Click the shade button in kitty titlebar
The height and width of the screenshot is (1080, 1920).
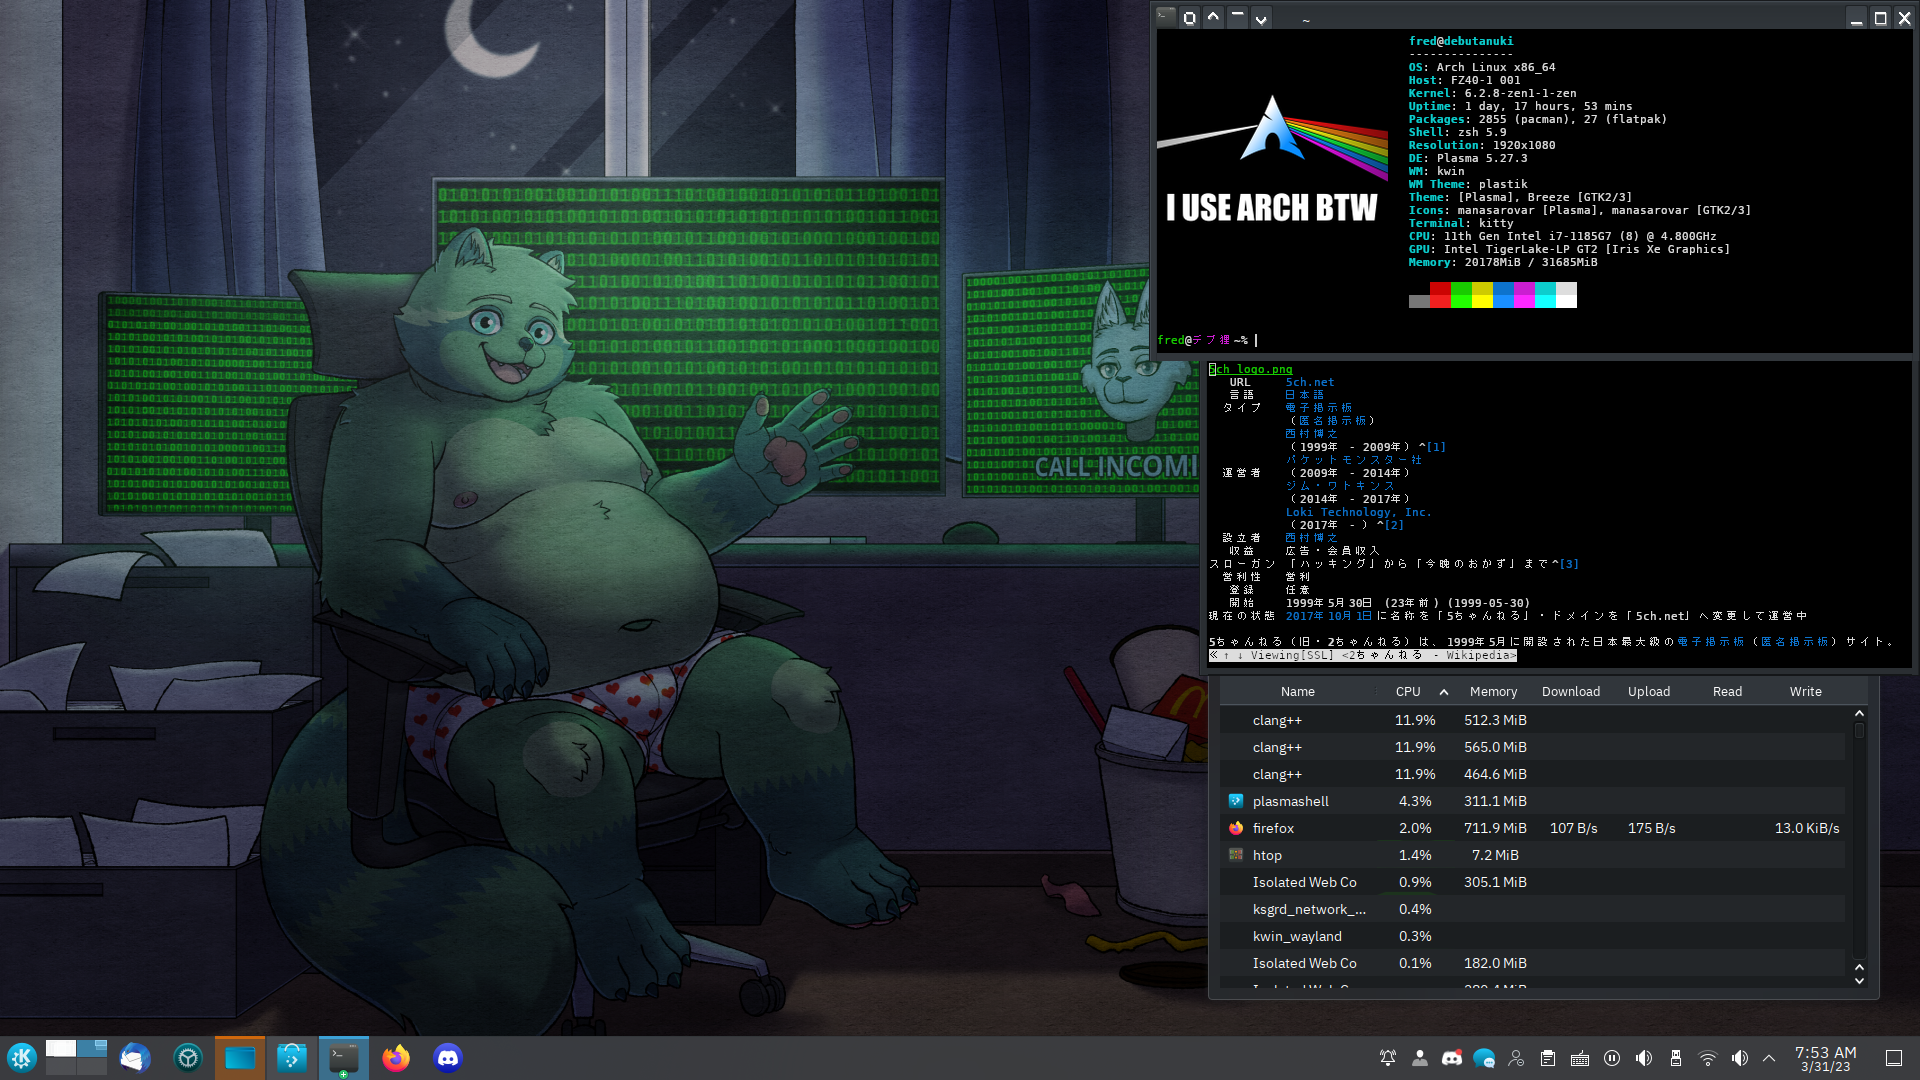click(1237, 17)
